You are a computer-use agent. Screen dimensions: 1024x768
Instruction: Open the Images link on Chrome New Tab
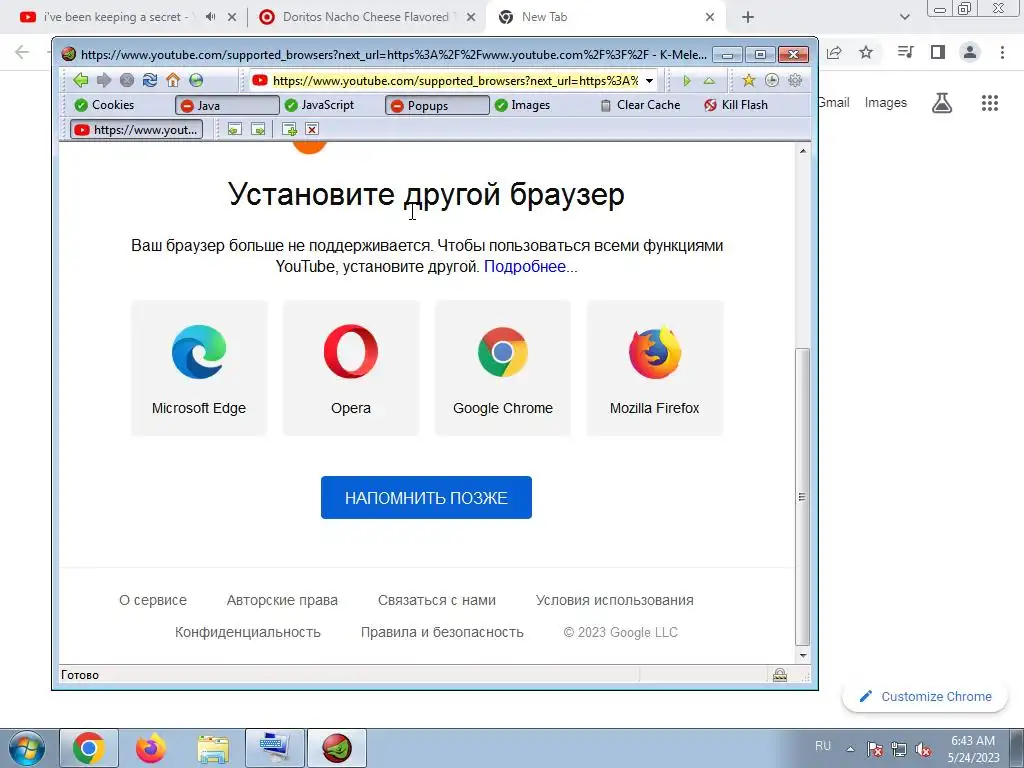[x=886, y=103]
